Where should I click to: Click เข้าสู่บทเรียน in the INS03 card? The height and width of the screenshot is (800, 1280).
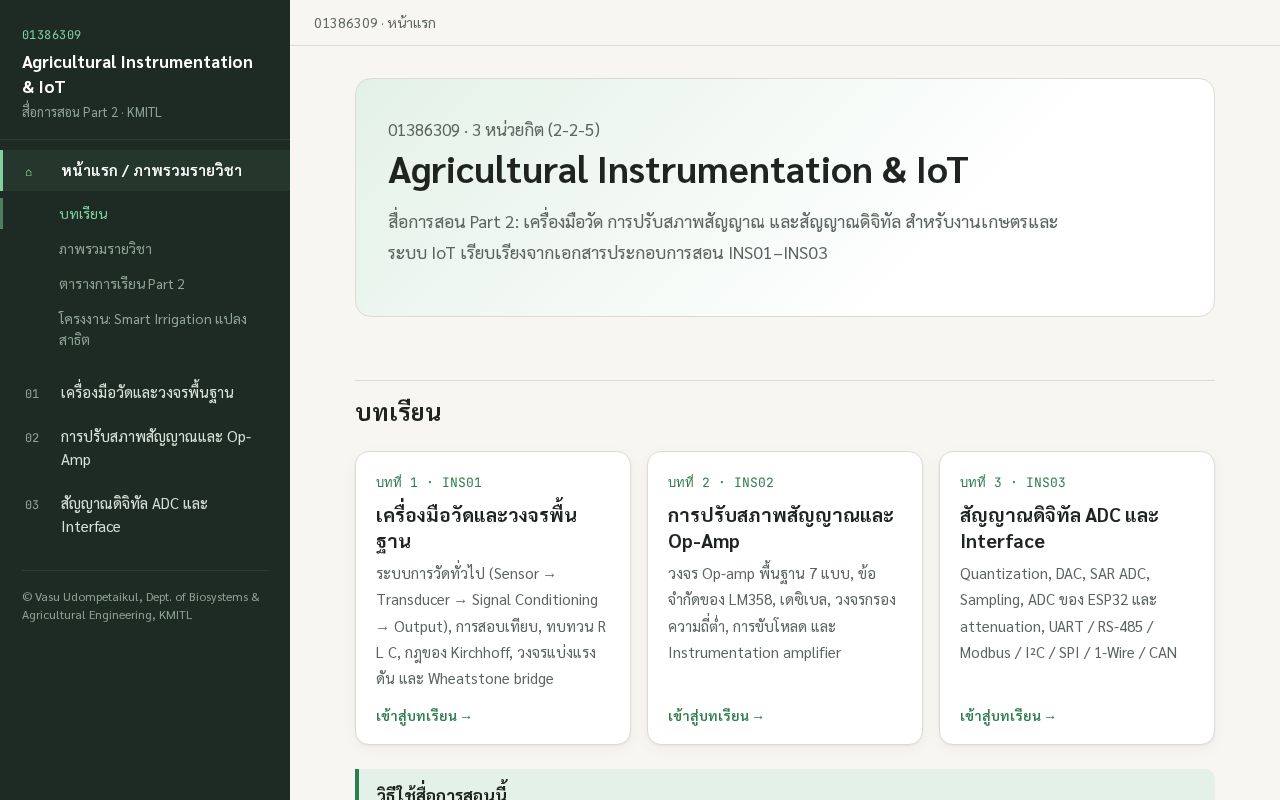tap(1008, 716)
